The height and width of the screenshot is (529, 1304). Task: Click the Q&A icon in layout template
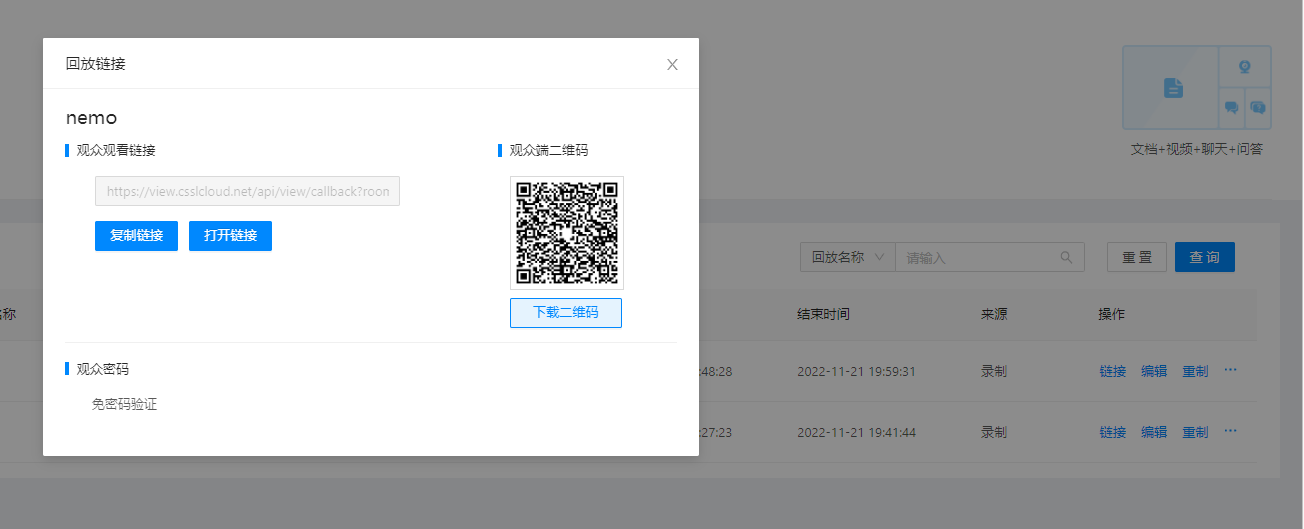point(1258,107)
